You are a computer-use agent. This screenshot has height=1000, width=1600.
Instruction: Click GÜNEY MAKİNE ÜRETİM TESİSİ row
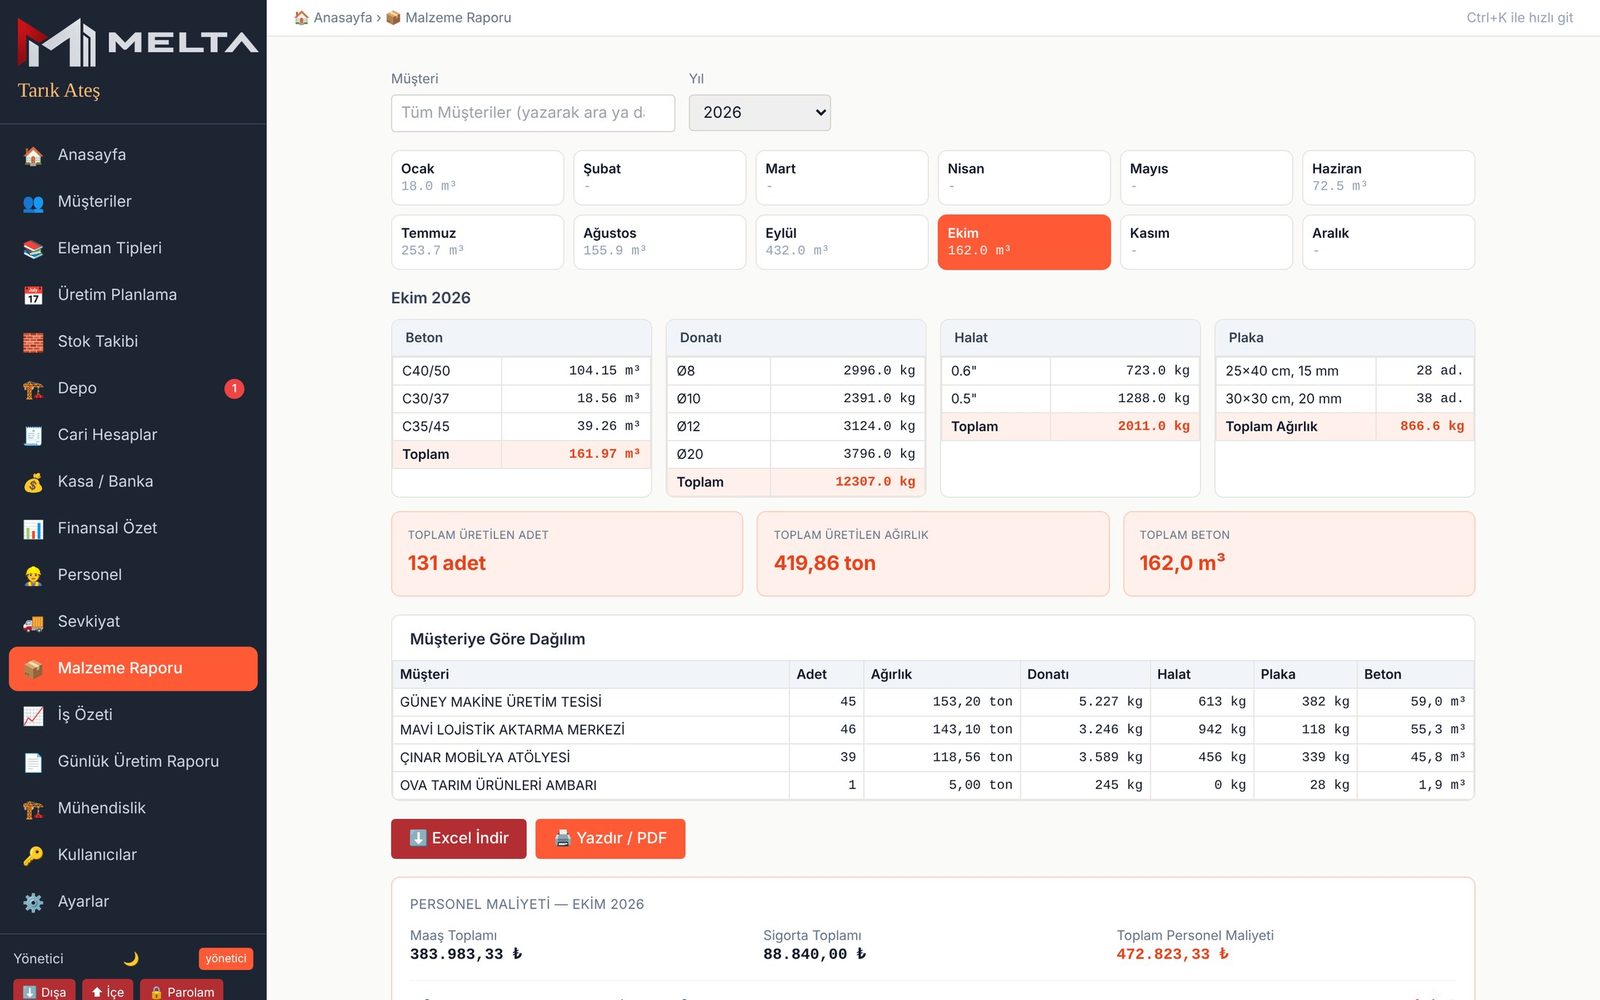[933, 702]
